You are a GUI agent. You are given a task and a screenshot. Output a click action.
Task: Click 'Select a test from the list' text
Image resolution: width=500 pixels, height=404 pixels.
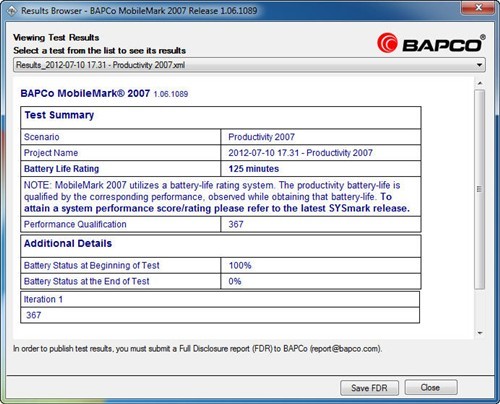[99, 51]
